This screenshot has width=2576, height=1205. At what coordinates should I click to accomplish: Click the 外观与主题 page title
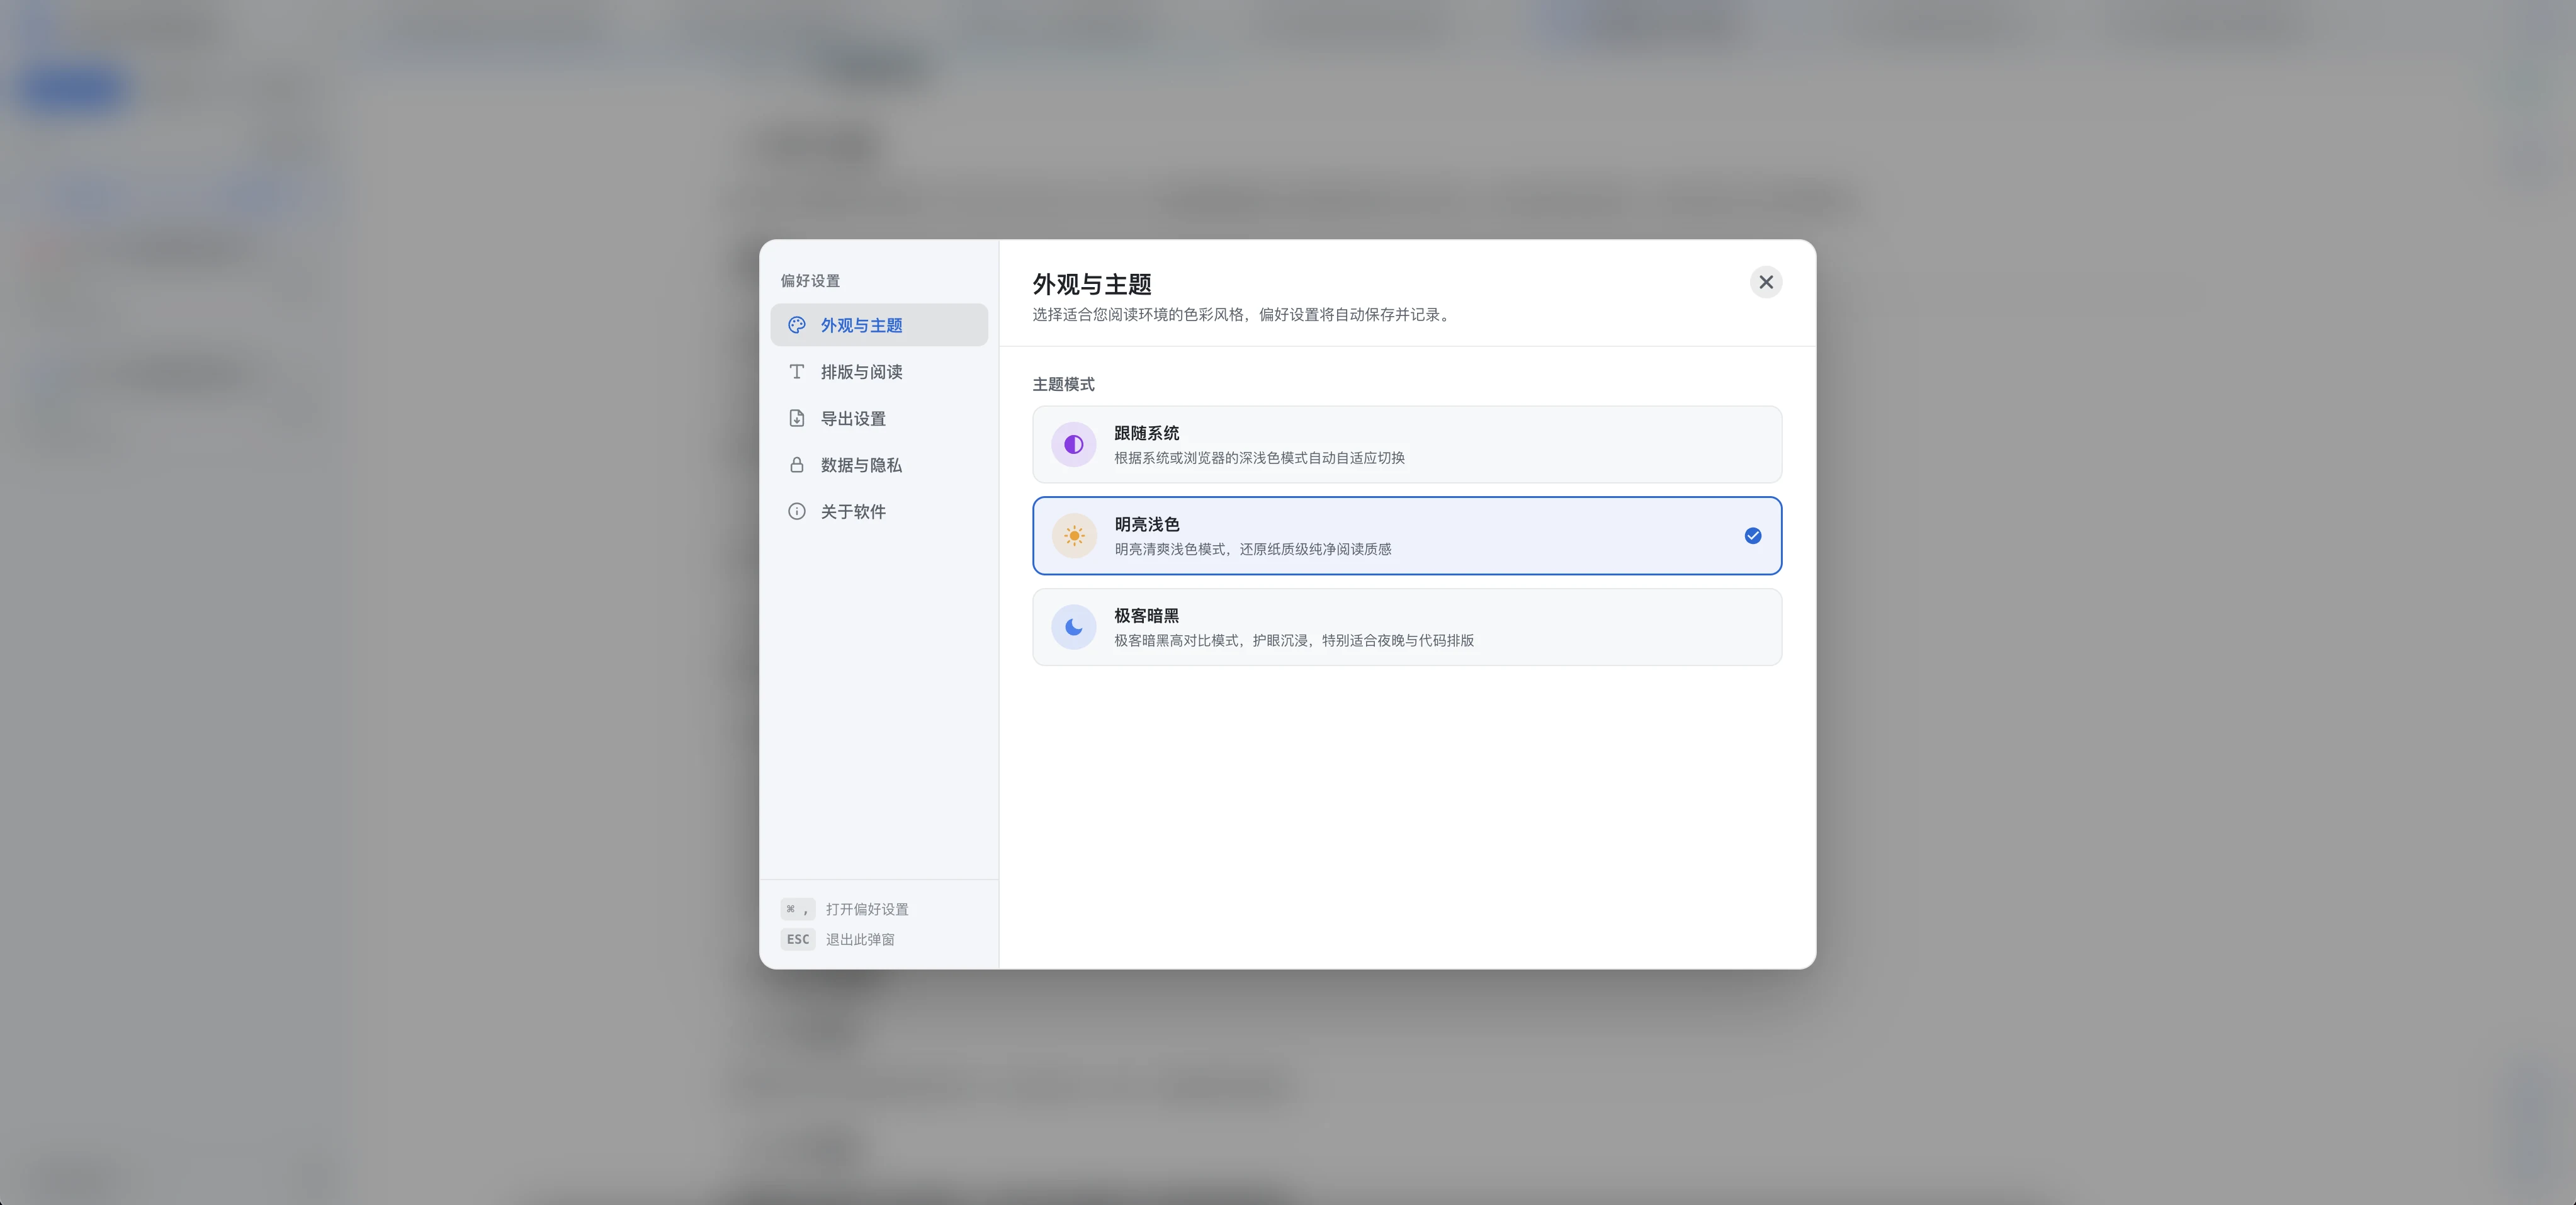click(x=1092, y=284)
